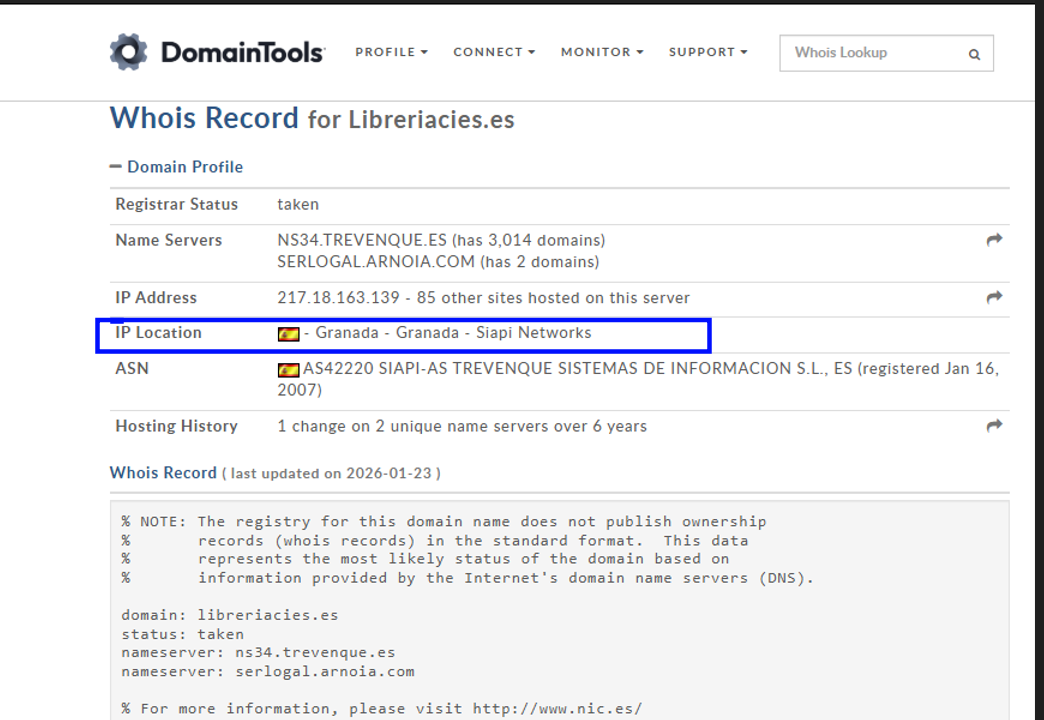This screenshot has height=720, width=1044.
Task: Click Spain flag in IP Location row
Action: tap(288, 334)
